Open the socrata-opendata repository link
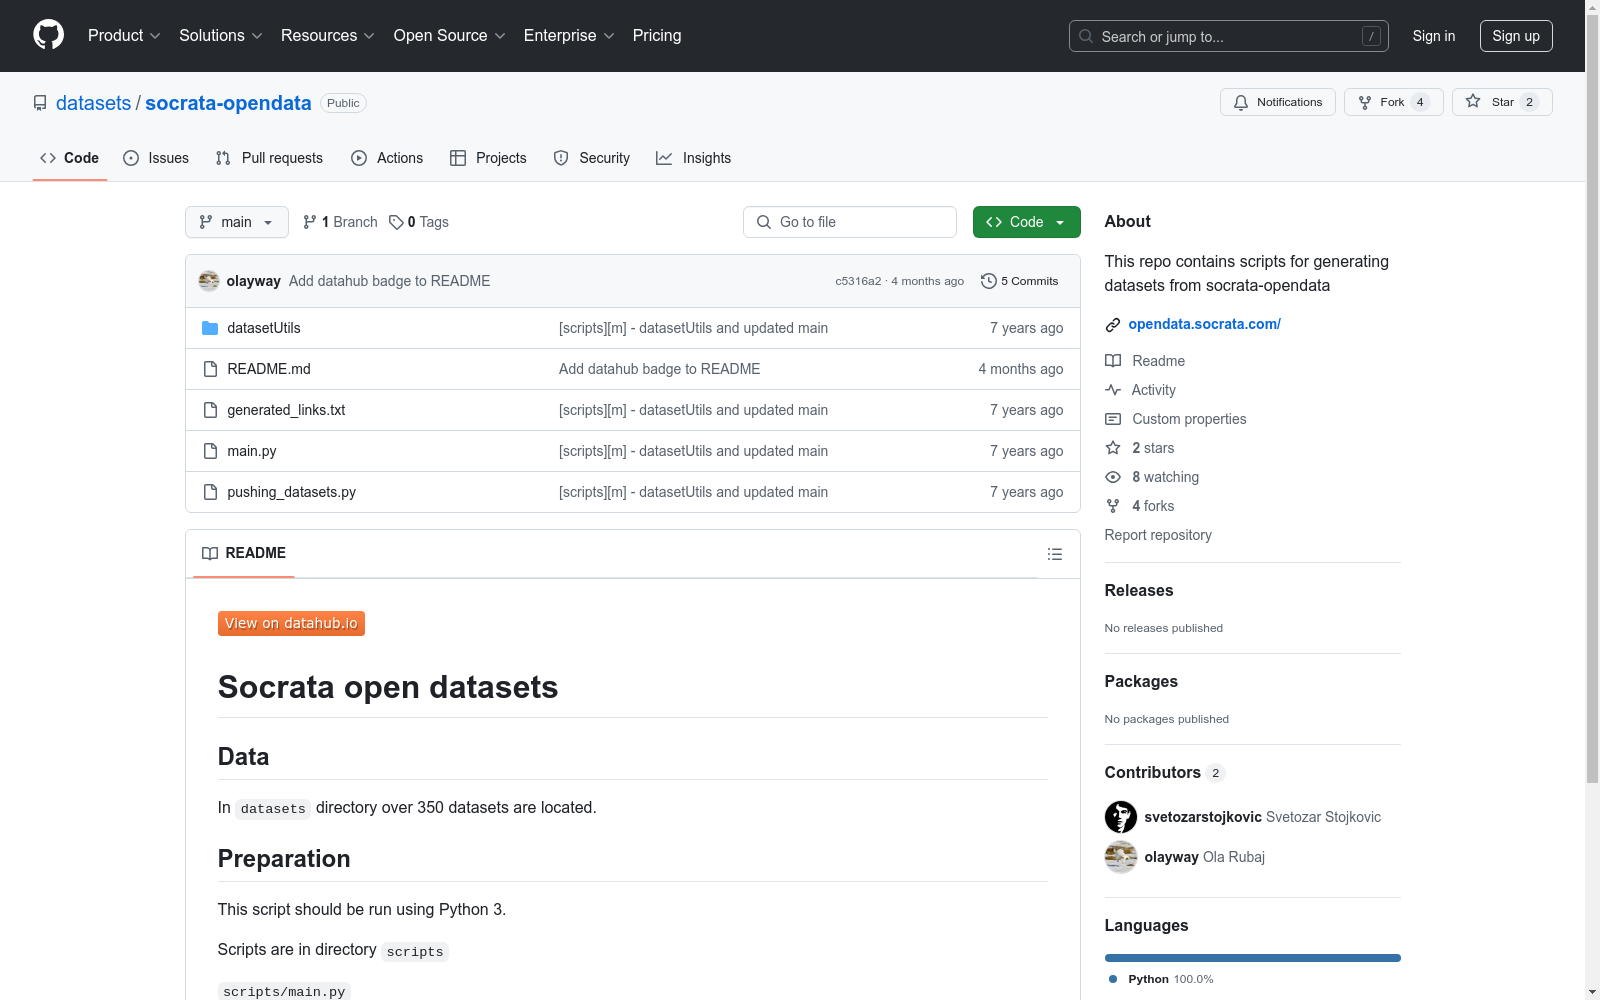Viewport: 1600px width, 1000px height. [x=228, y=103]
